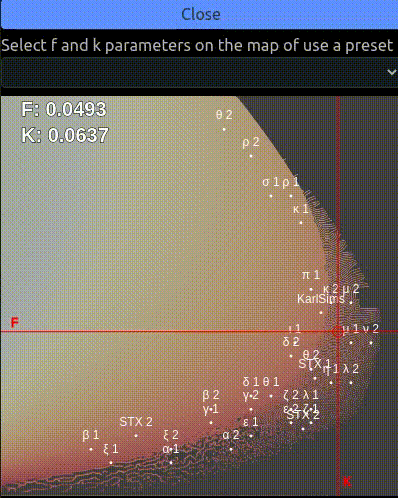Click the K: 0.0637 value readout
The image size is (398, 498).
[x=65, y=135]
